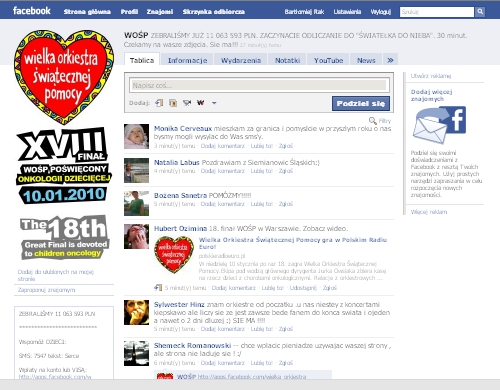Go to Strona główna in header

coord(87,12)
